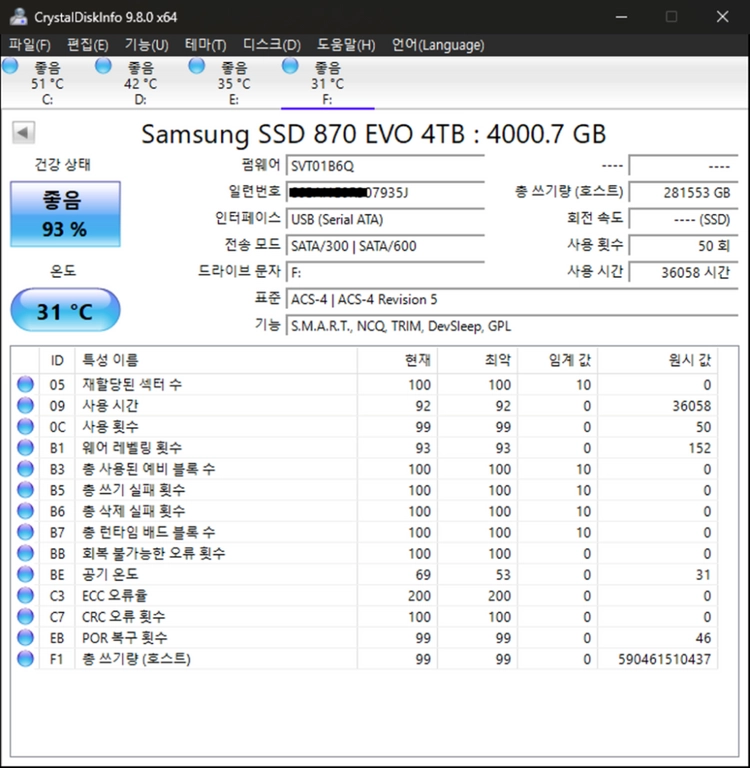Select the ECC 오류율 attribute row
750x768 pixels.
click(364, 595)
